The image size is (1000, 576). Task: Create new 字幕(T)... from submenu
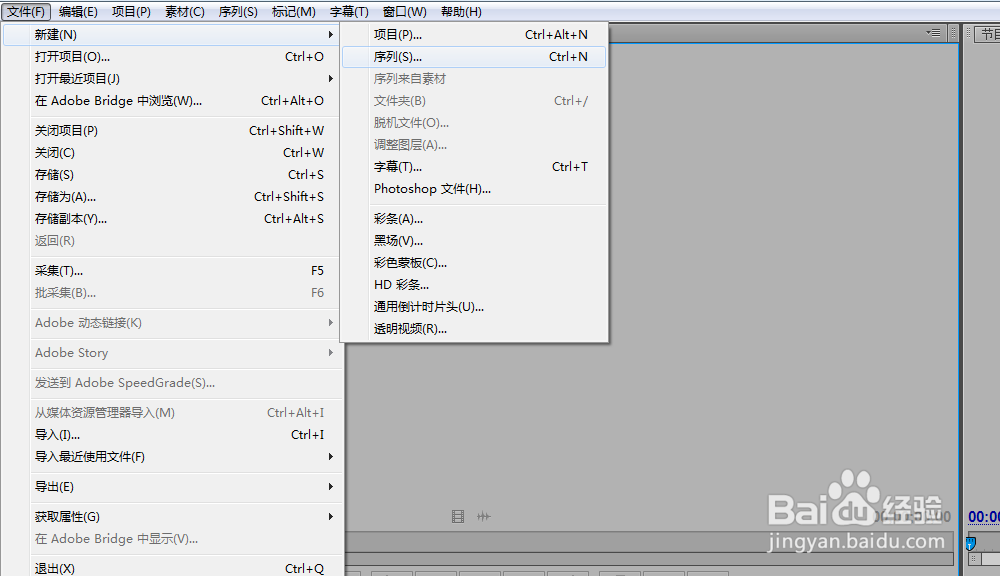(474, 166)
